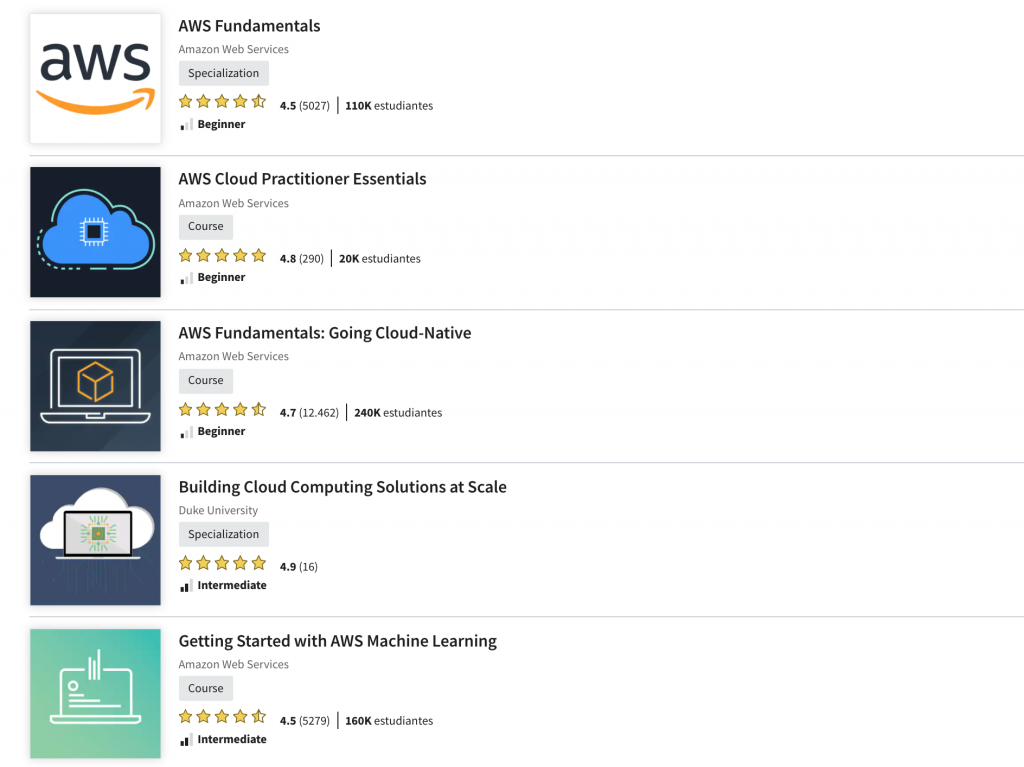Viewport: 1024px width, 767px height.
Task: Click the 4.5 star rating for AWS Fundamentals
Action: click(222, 102)
